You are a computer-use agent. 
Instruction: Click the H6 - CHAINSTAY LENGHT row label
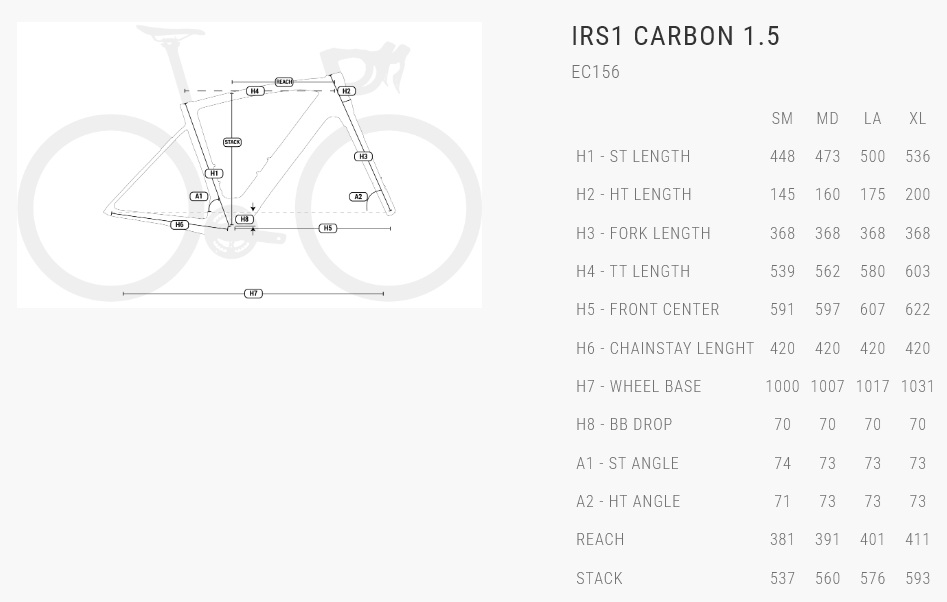coord(665,348)
